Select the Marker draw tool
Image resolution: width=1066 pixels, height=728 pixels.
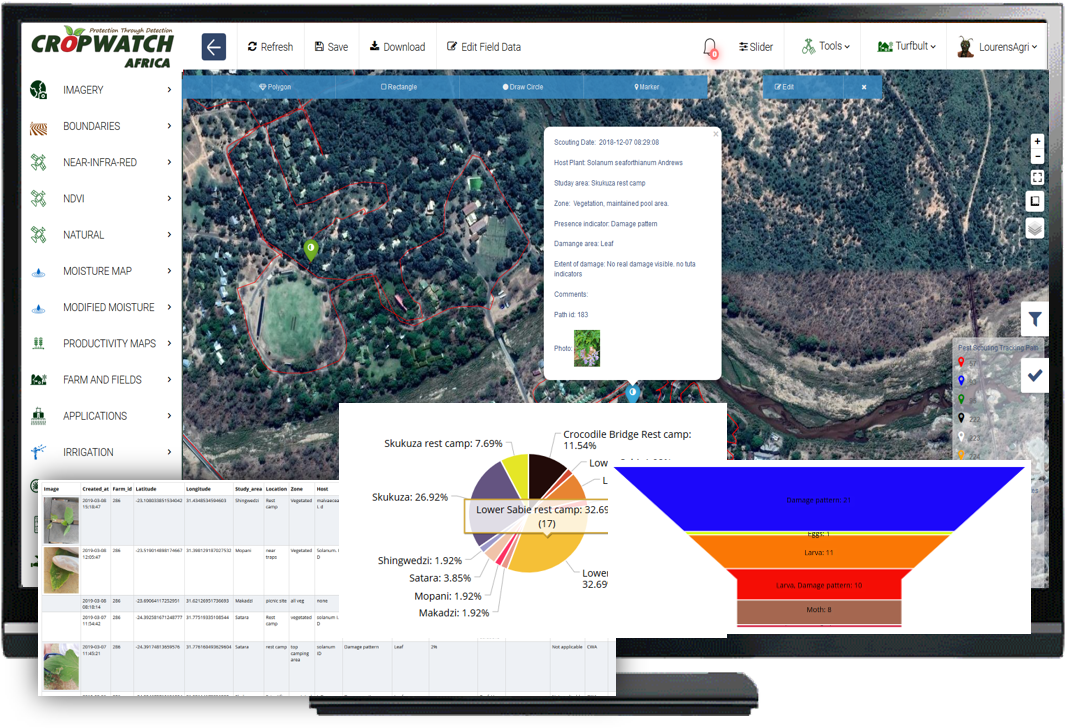coord(647,87)
